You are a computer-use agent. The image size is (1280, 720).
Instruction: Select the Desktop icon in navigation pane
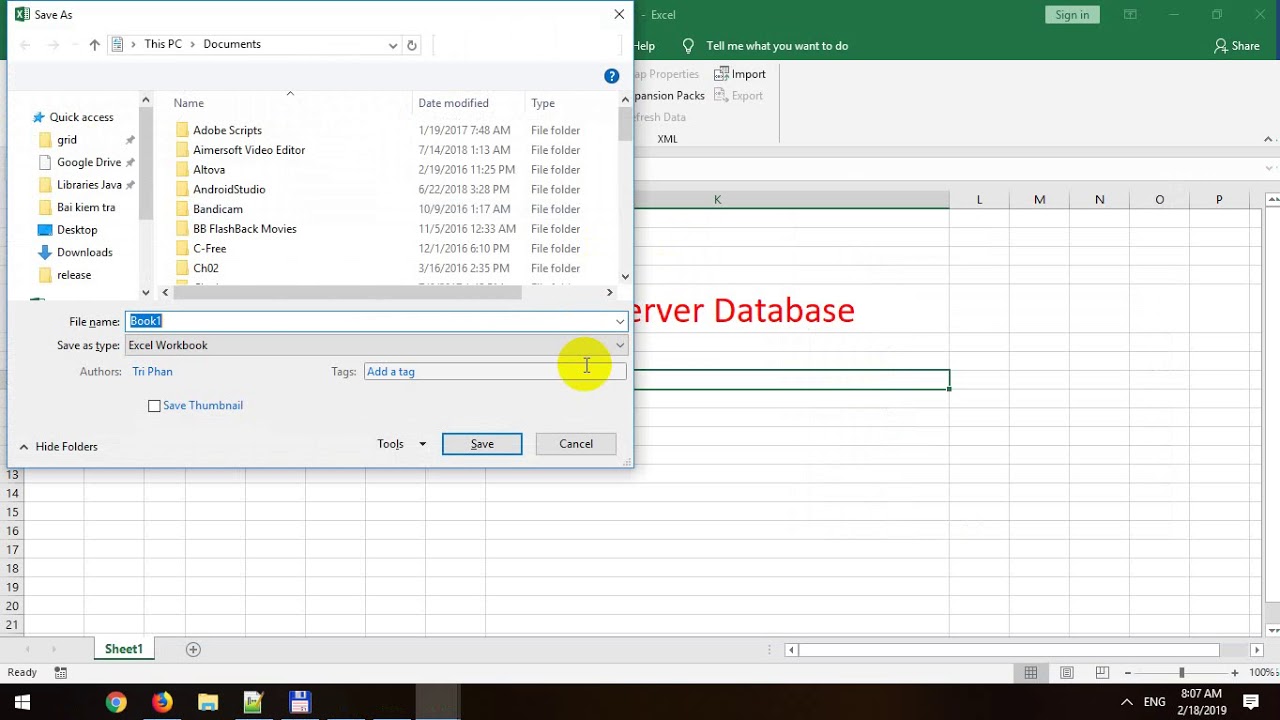point(44,230)
